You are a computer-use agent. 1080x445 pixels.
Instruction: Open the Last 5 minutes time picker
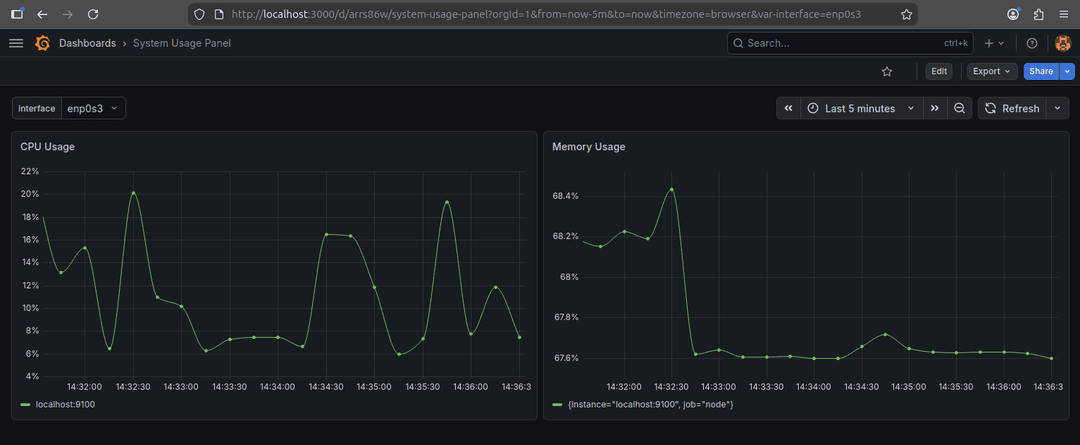point(862,108)
